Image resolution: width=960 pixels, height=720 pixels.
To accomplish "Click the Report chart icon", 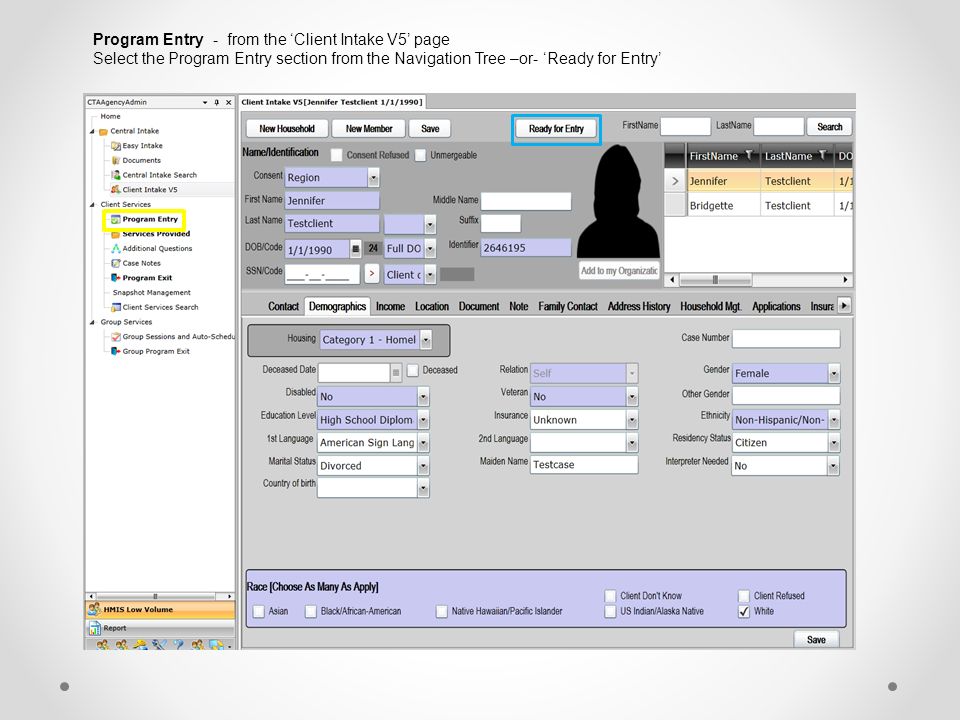I will (95, 628).
